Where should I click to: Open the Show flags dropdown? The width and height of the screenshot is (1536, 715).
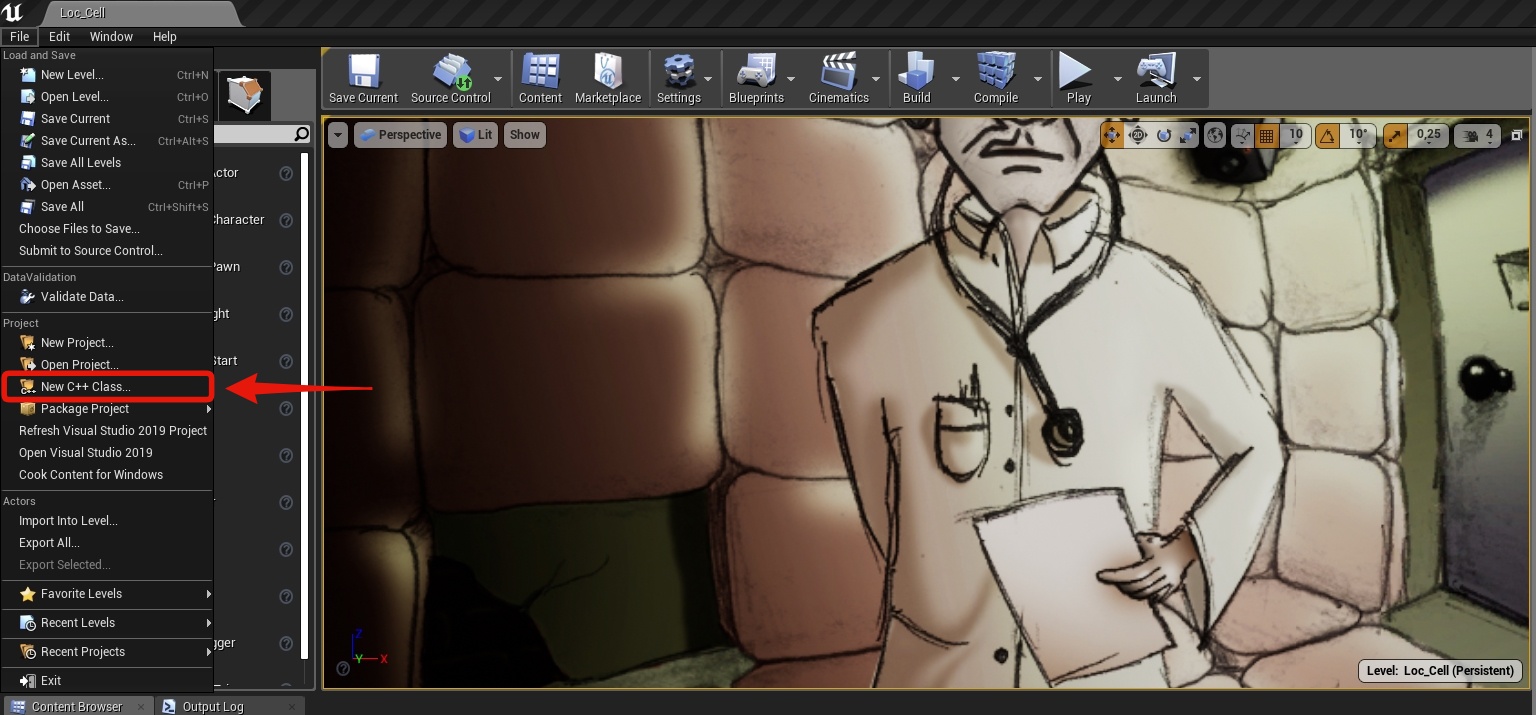(525, 135)
